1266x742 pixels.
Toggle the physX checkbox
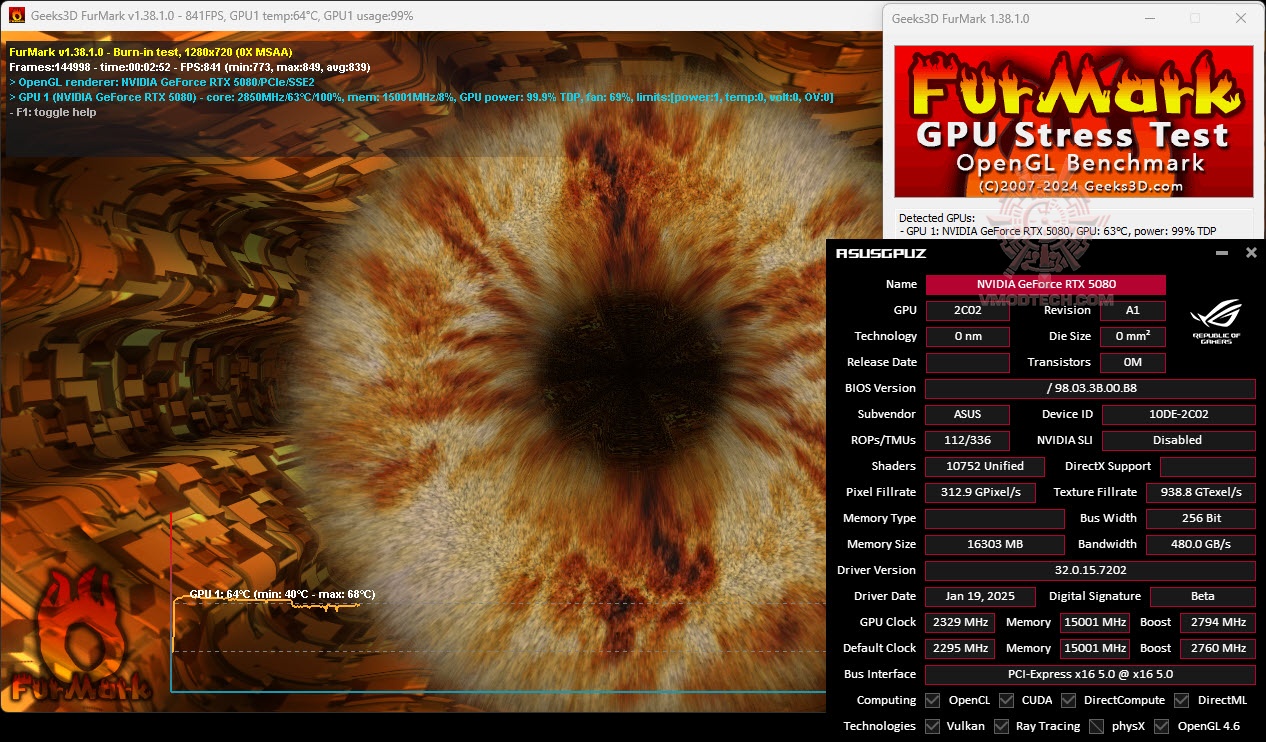[x=1096, y=726]
